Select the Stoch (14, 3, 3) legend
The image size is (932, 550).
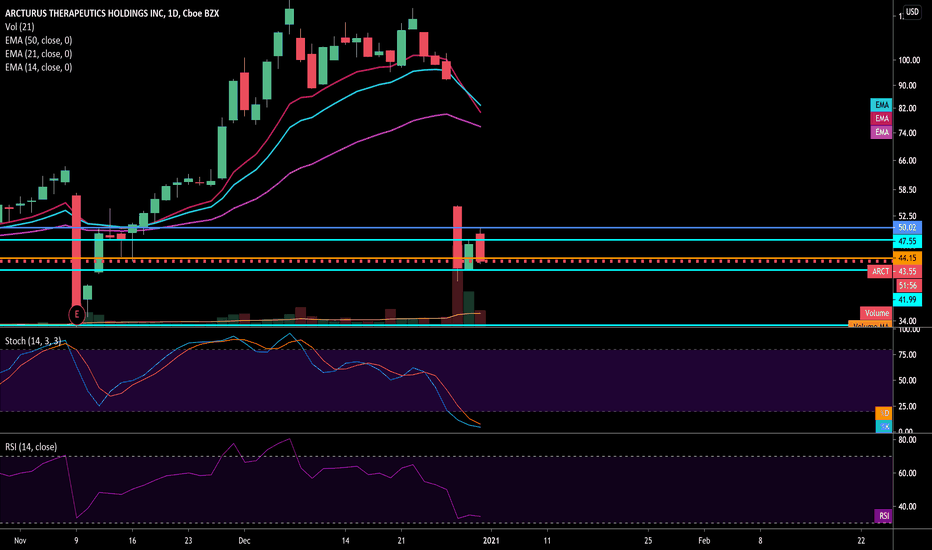(x=33, y=341)
